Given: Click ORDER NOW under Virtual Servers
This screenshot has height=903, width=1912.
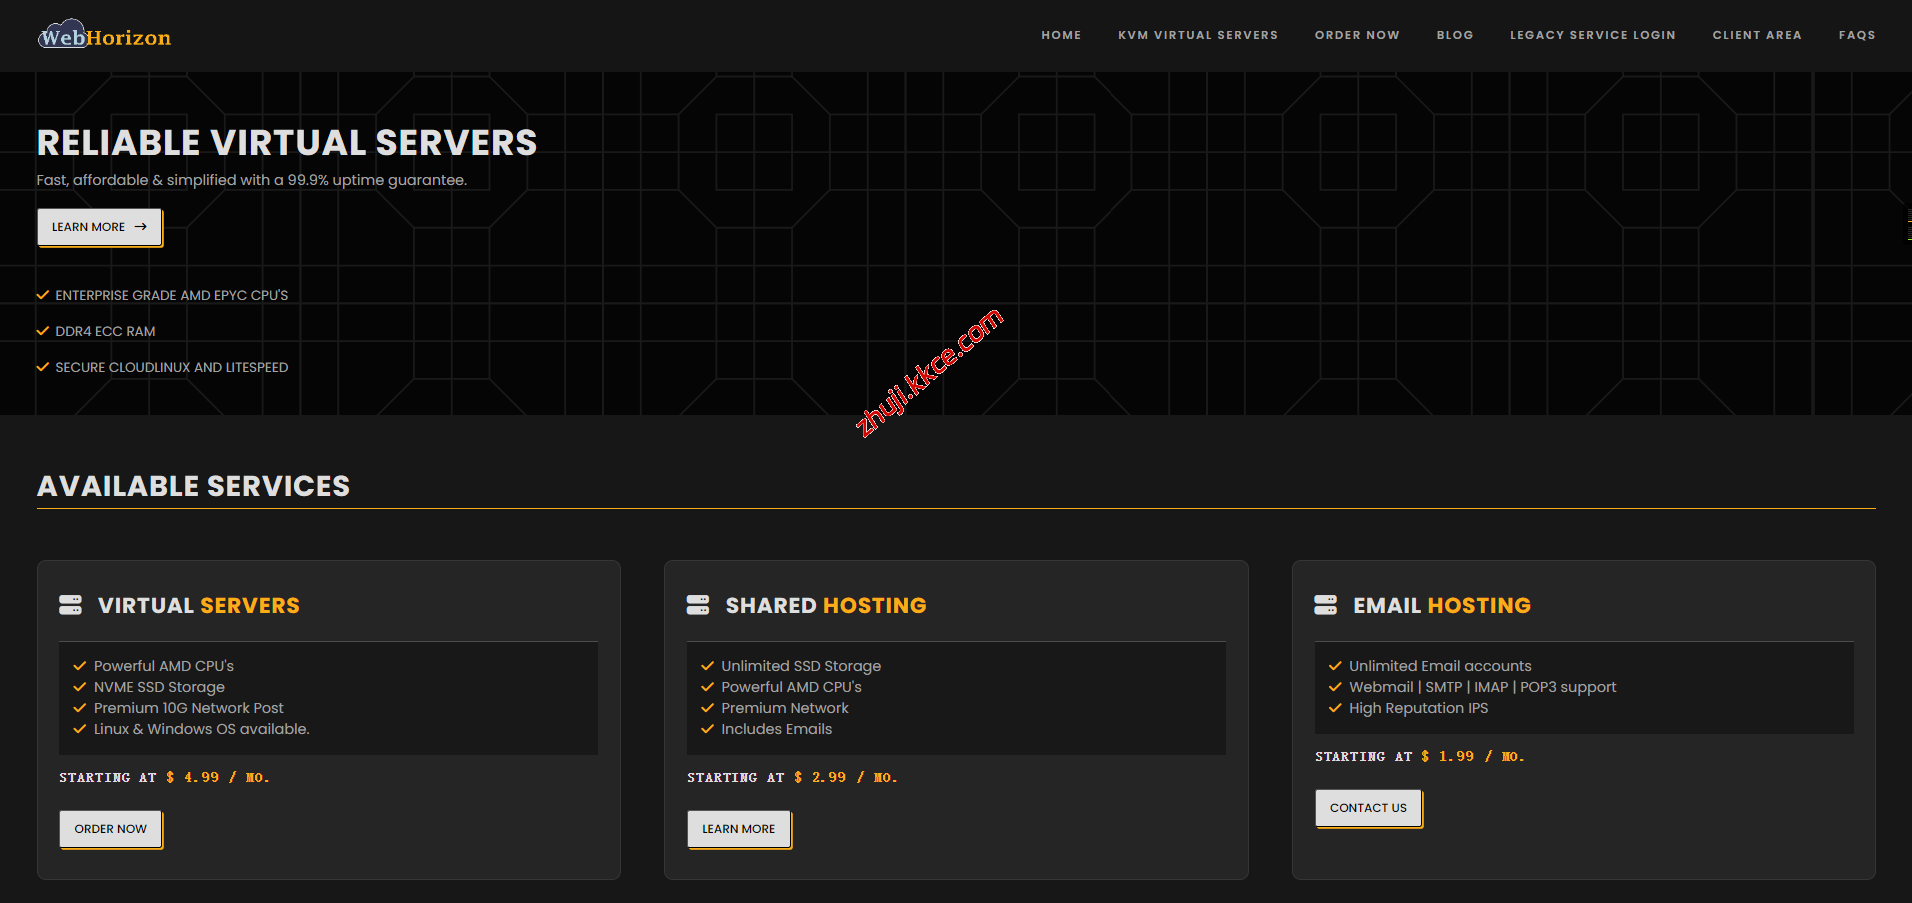Looking at the screenshot, I should point(110,828).
